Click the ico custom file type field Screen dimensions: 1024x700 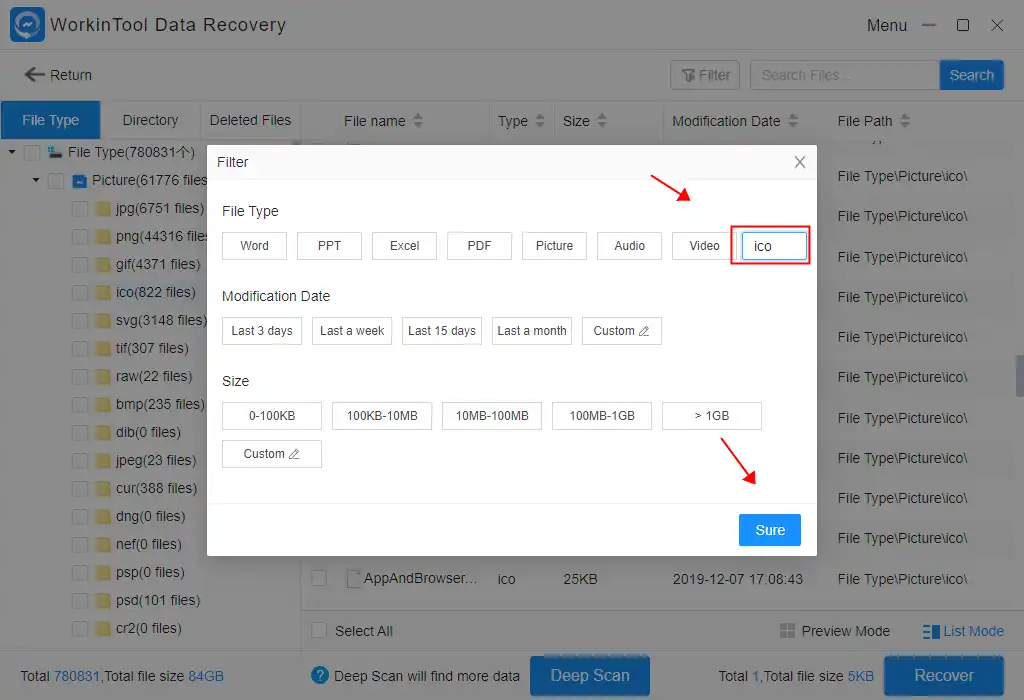(x=774, y=246)
